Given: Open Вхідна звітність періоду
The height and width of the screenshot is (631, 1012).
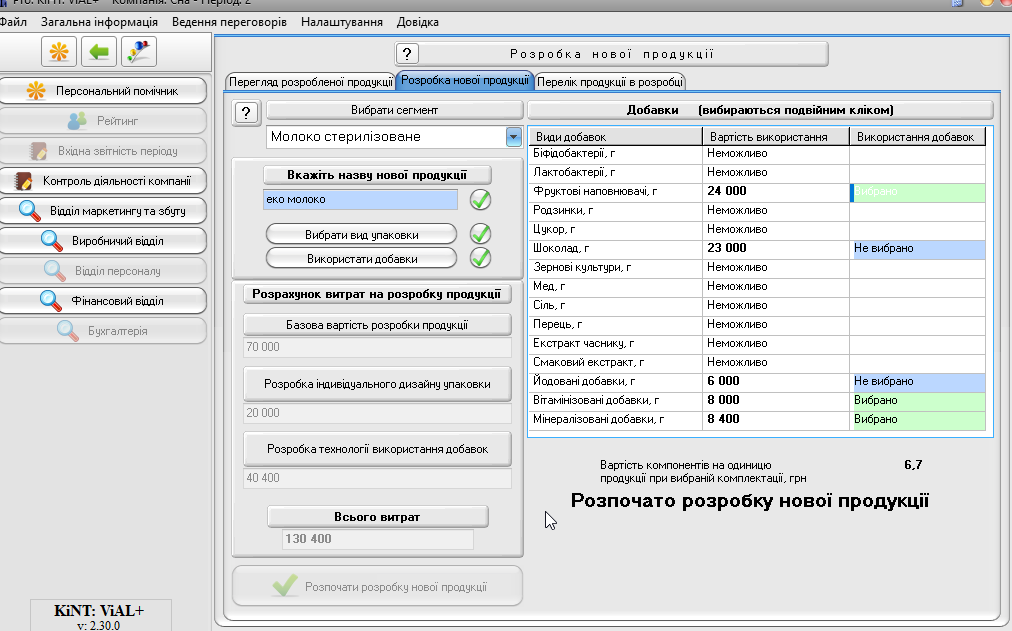Looking at the screenshot, I should 104,151.
